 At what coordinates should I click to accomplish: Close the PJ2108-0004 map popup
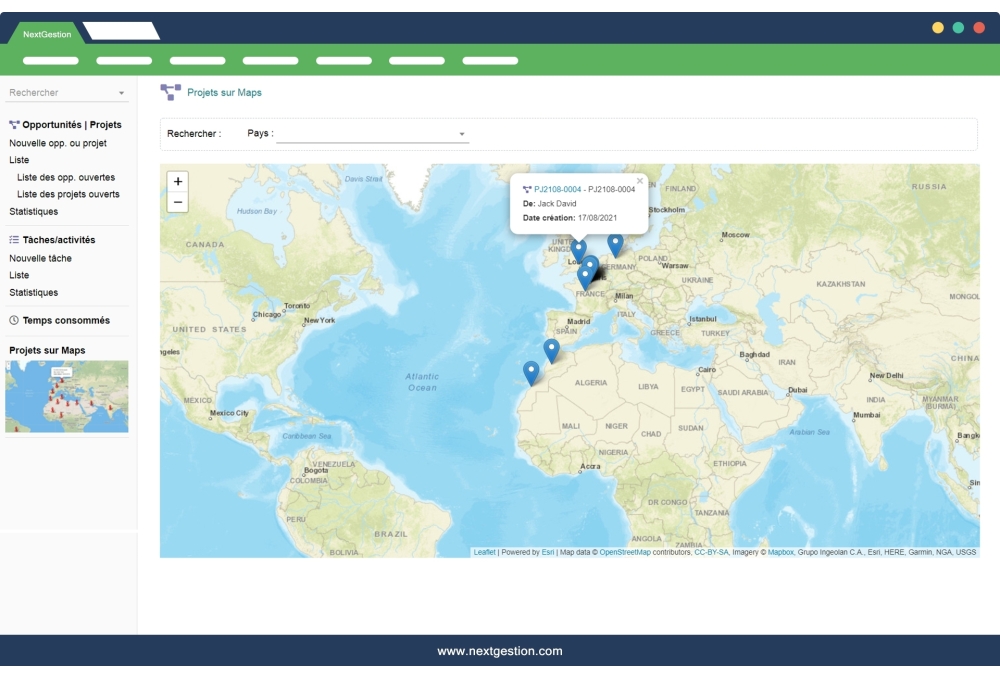tap(640, 181)
